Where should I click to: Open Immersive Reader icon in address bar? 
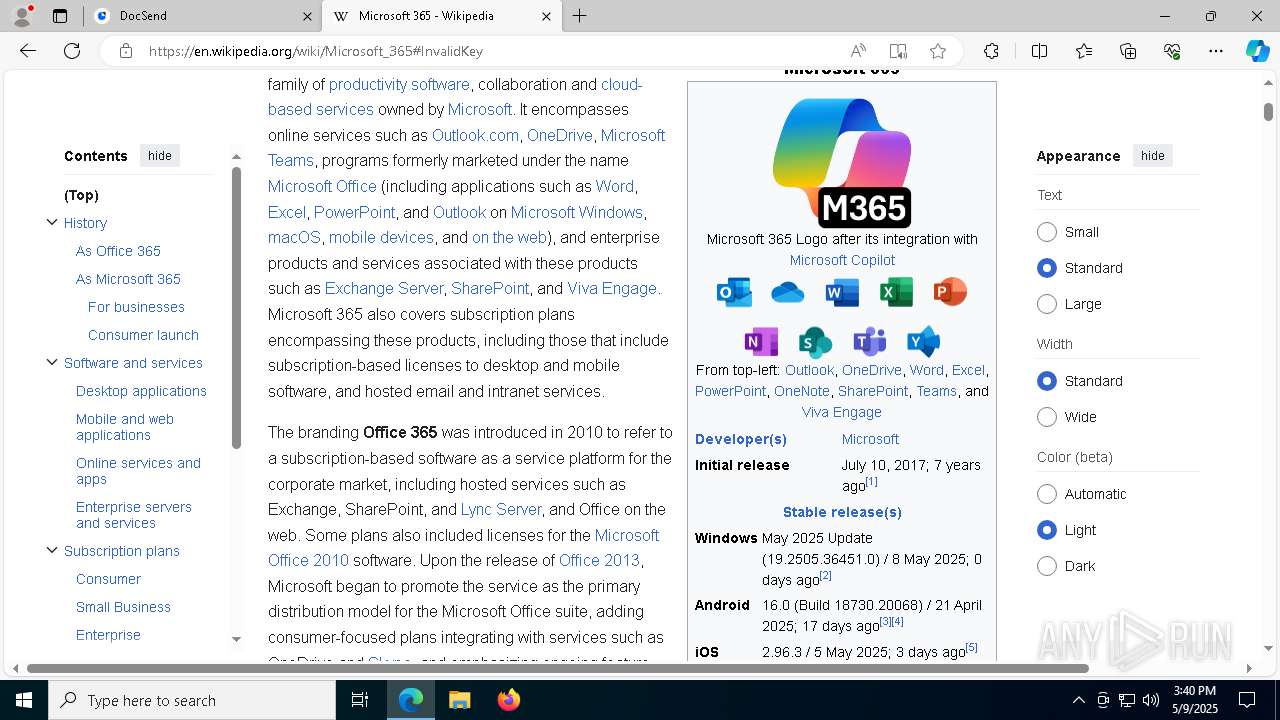pos(898,51)
